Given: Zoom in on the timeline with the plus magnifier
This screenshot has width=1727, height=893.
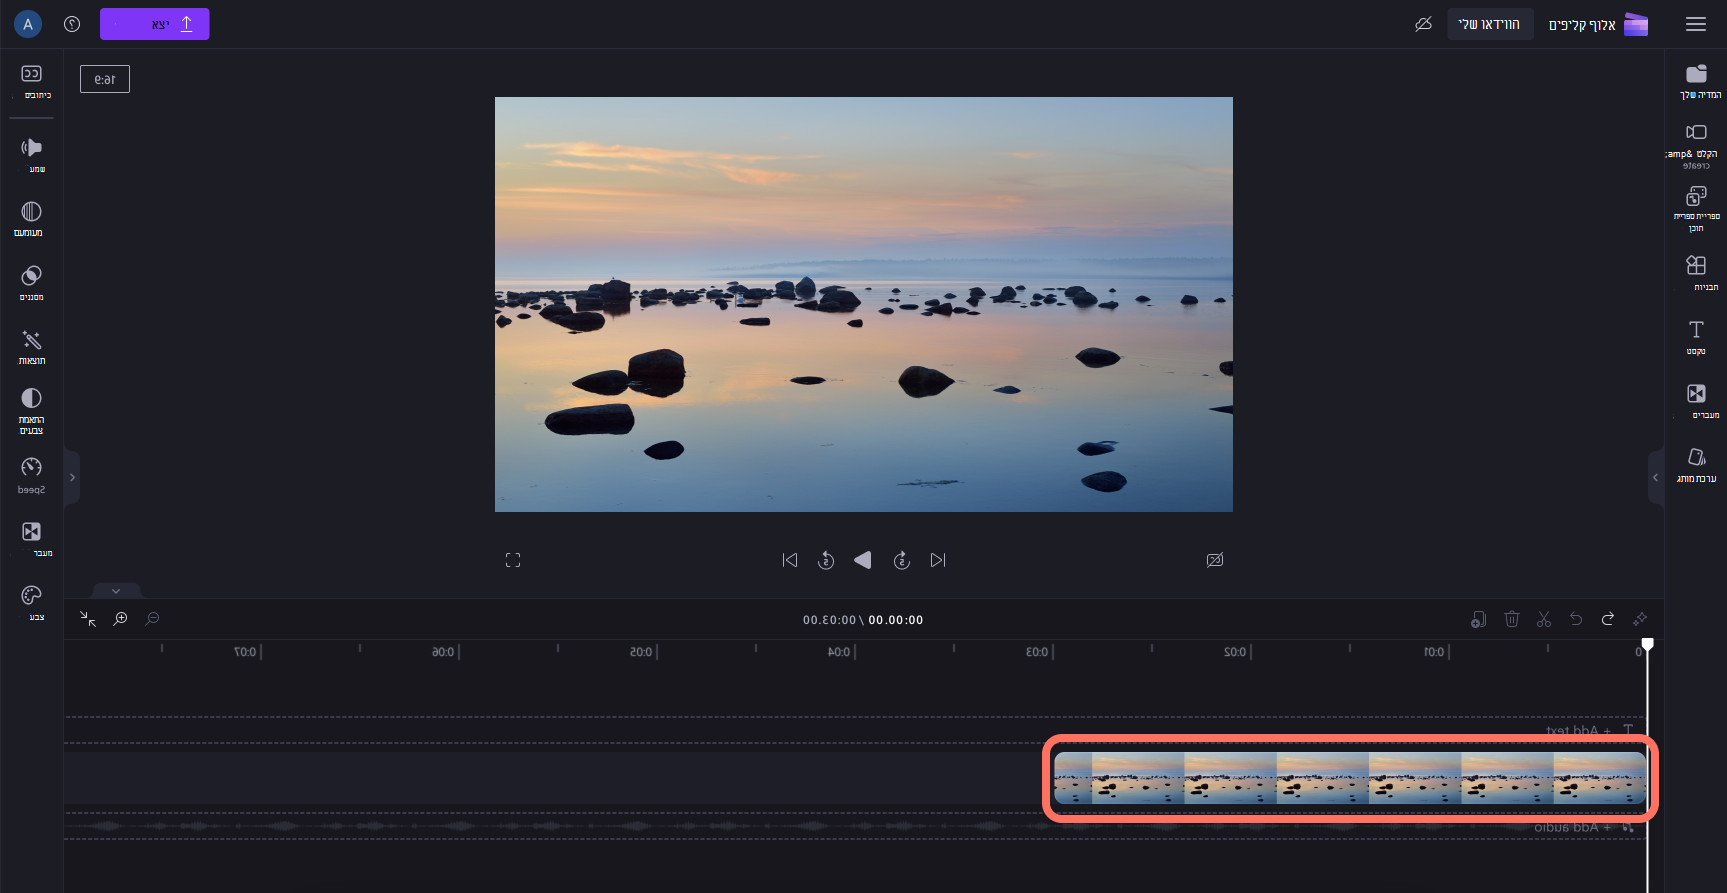Looking at the screenshot, I should point(120,619).
